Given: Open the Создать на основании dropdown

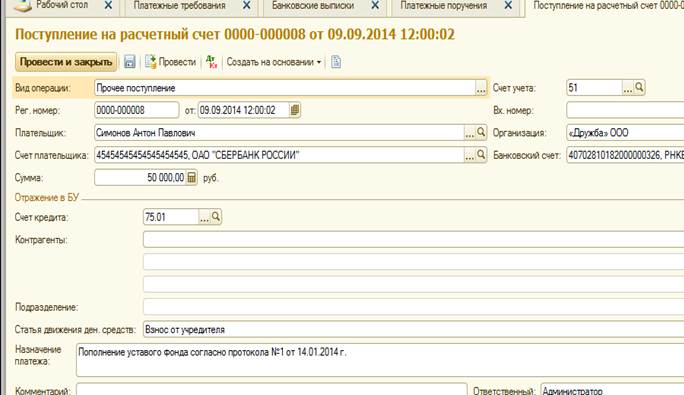Looking at the screenshot, I should (274, 62).
